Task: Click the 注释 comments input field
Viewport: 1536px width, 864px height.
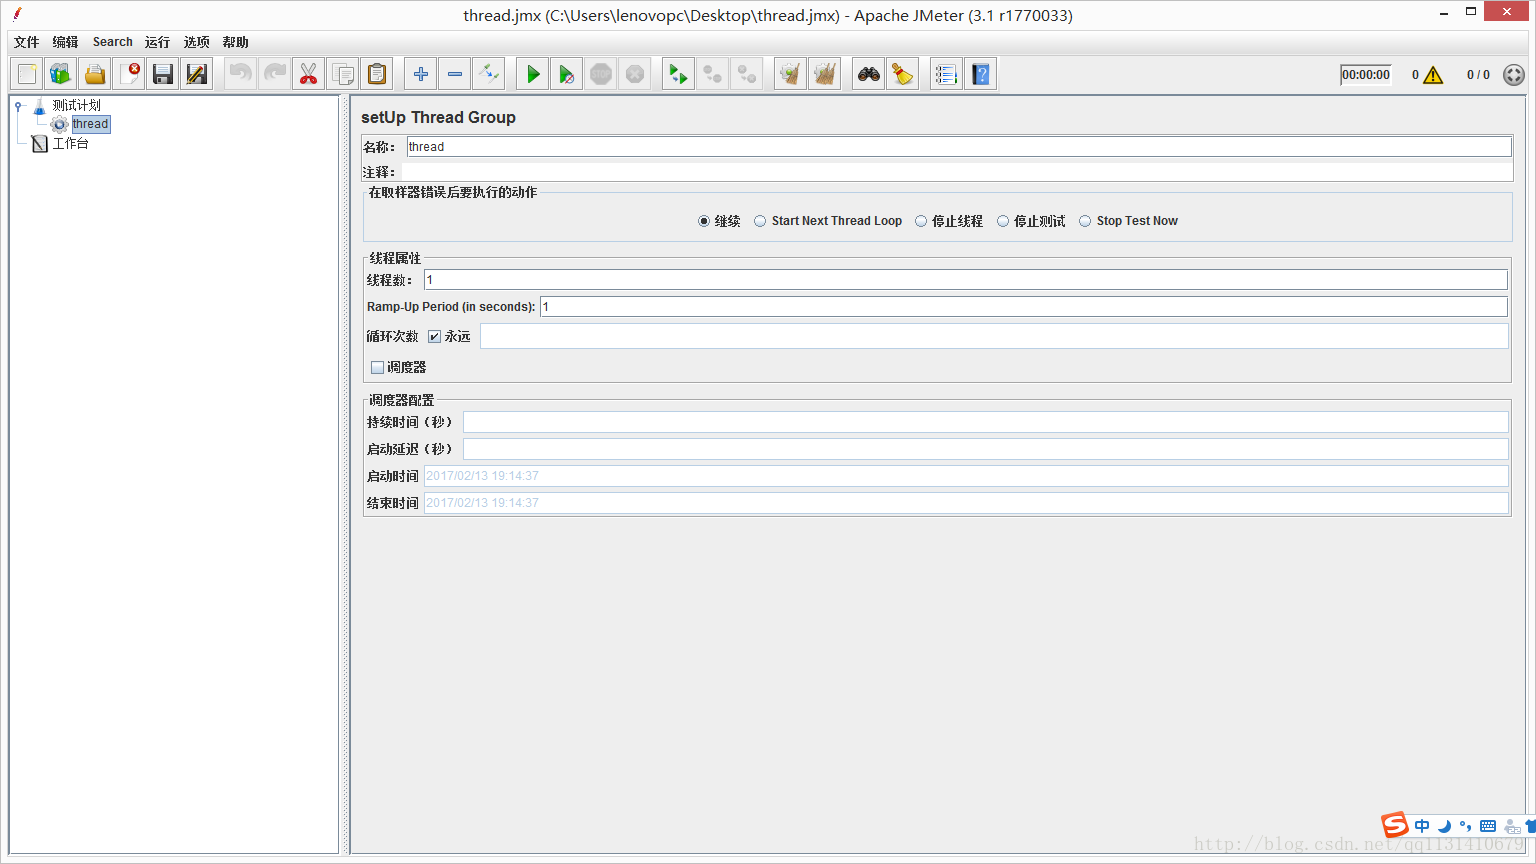Action: coord(957,172)
